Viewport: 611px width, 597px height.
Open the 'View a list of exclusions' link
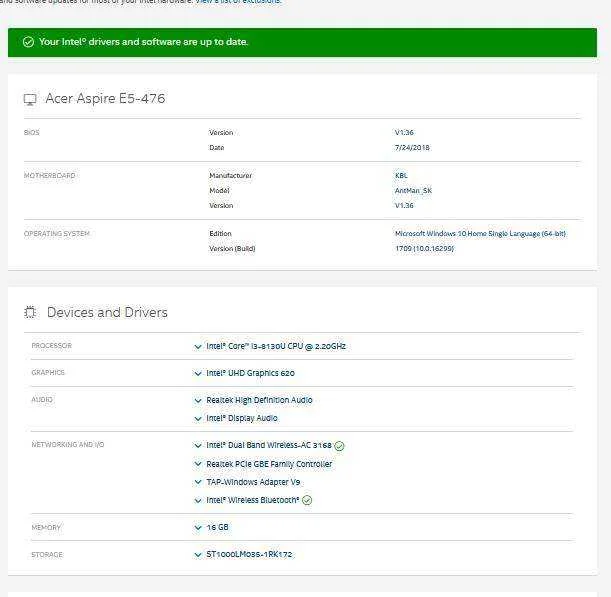tap(238, 2)
